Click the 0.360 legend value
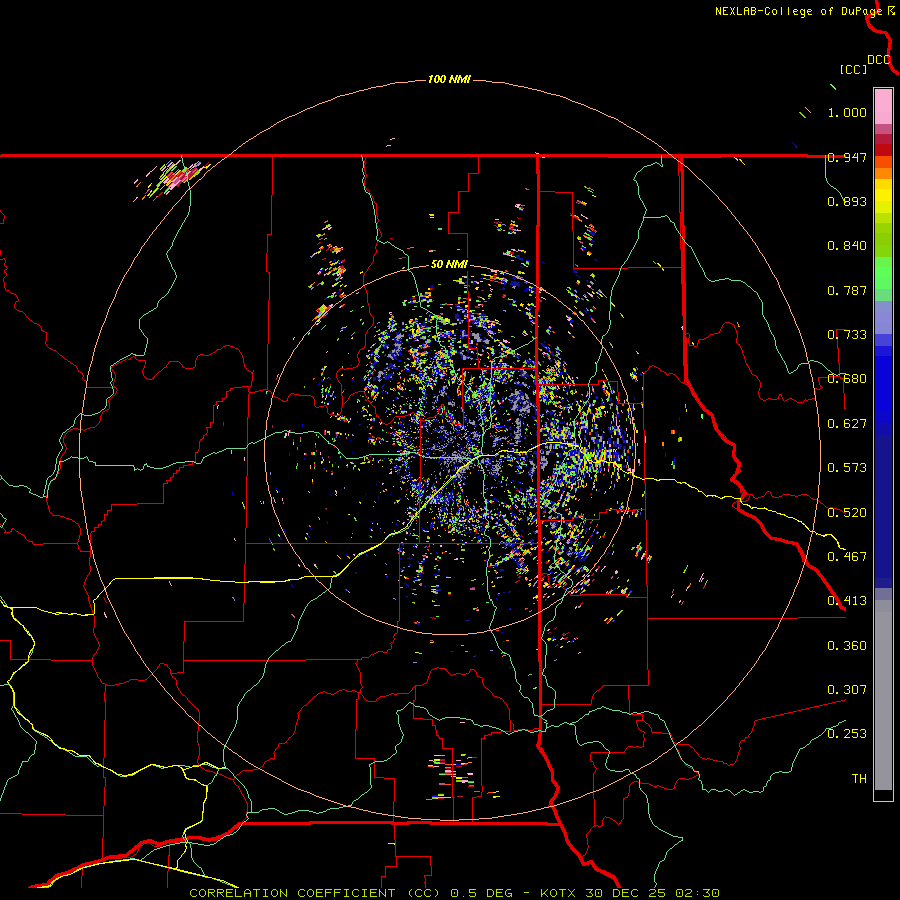The width and height of the screenshot is (900, 900). click(x=847, y=645)
